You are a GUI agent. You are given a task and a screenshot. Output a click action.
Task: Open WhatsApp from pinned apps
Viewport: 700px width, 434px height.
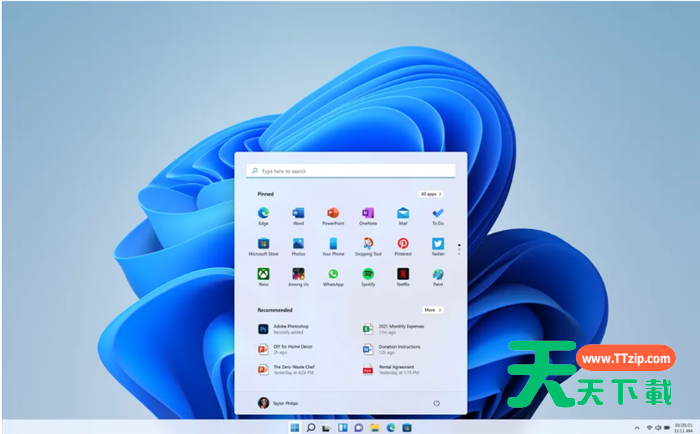click(x=333, y=277)
